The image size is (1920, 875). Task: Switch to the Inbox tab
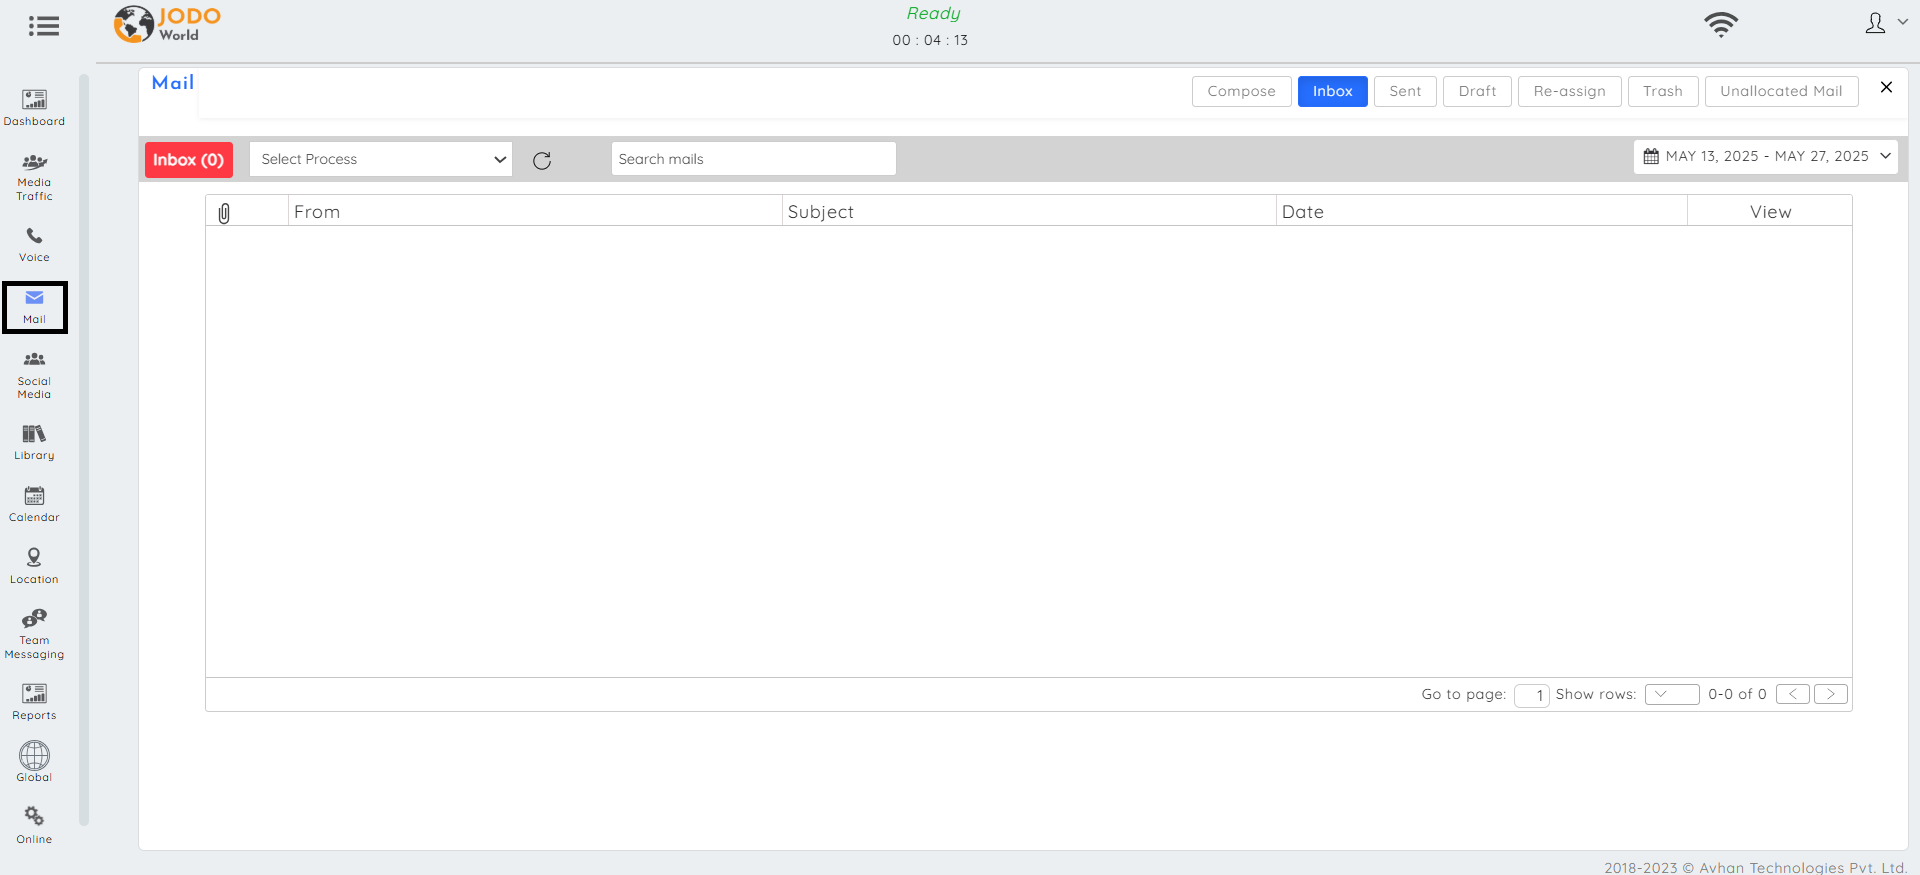click(1332, 91)
